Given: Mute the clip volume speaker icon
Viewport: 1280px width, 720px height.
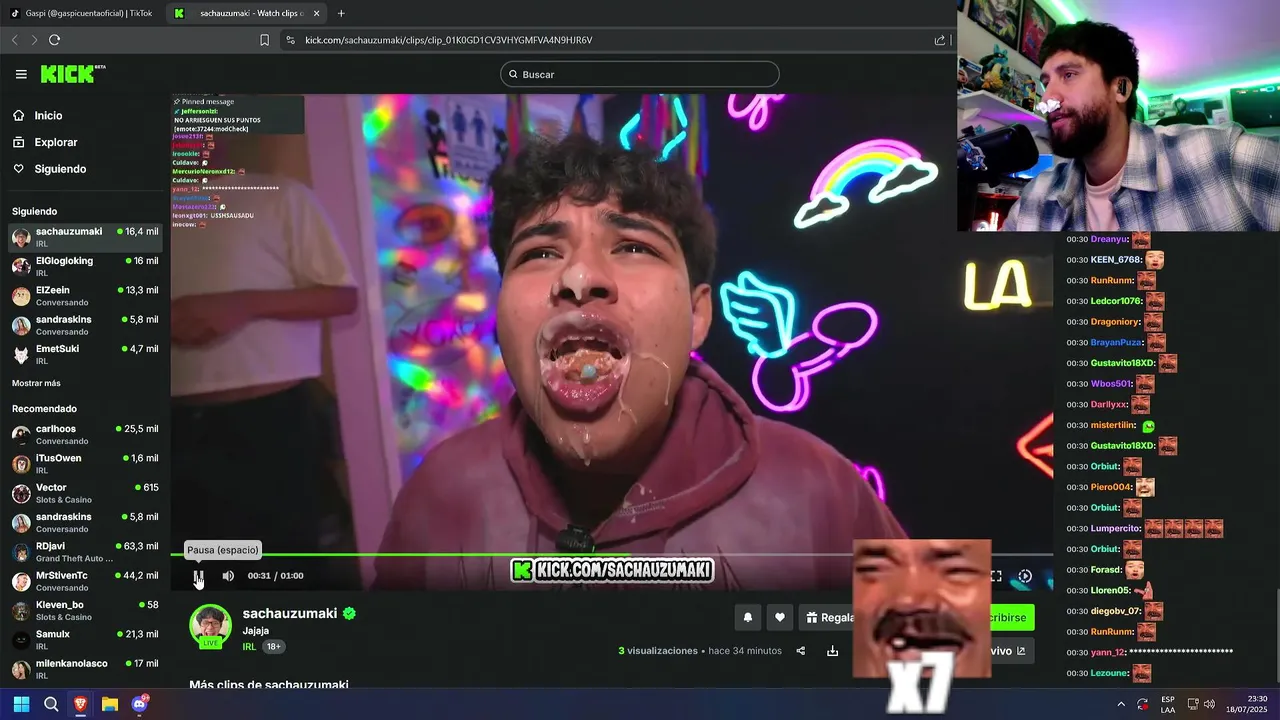Looking at the screenshot, I should [228, 576].
